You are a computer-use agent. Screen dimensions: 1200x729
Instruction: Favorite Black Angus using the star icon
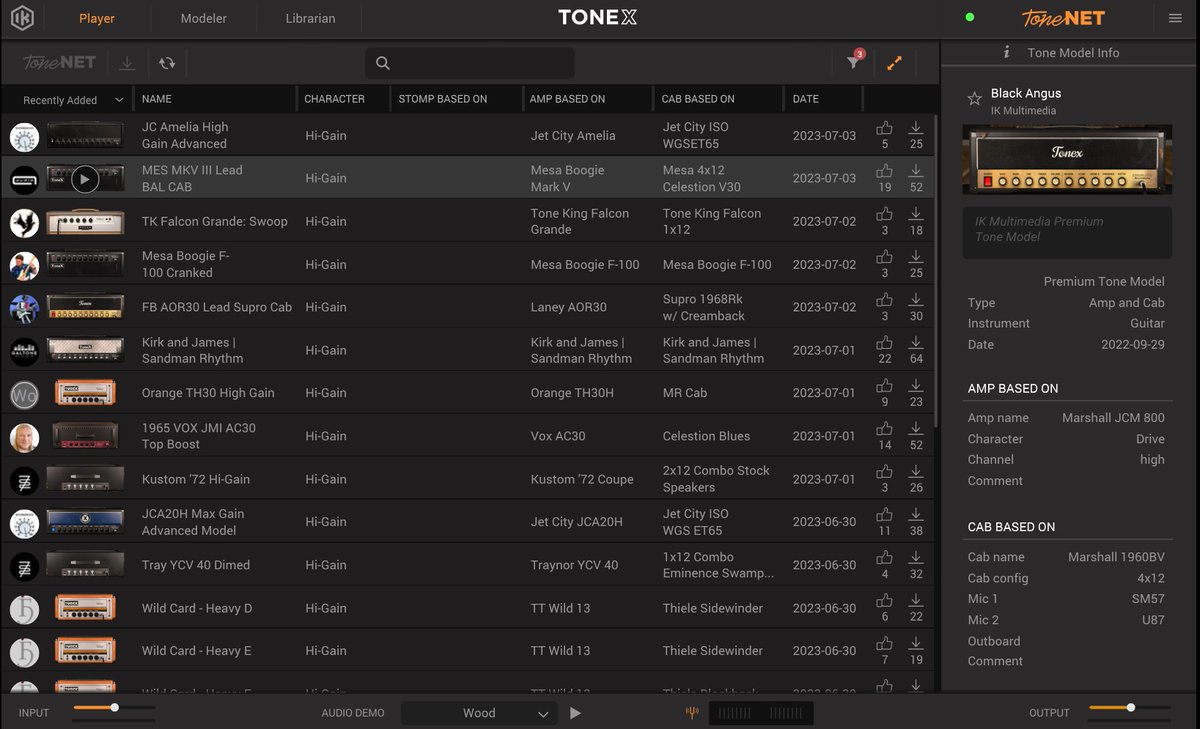pyautogui.click(x=974, y=99)
